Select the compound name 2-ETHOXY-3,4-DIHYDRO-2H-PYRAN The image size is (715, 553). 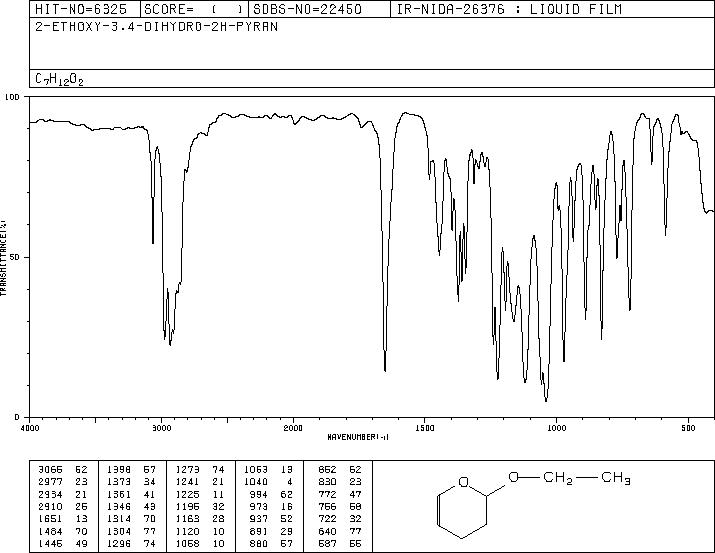[x=156, y=27]
